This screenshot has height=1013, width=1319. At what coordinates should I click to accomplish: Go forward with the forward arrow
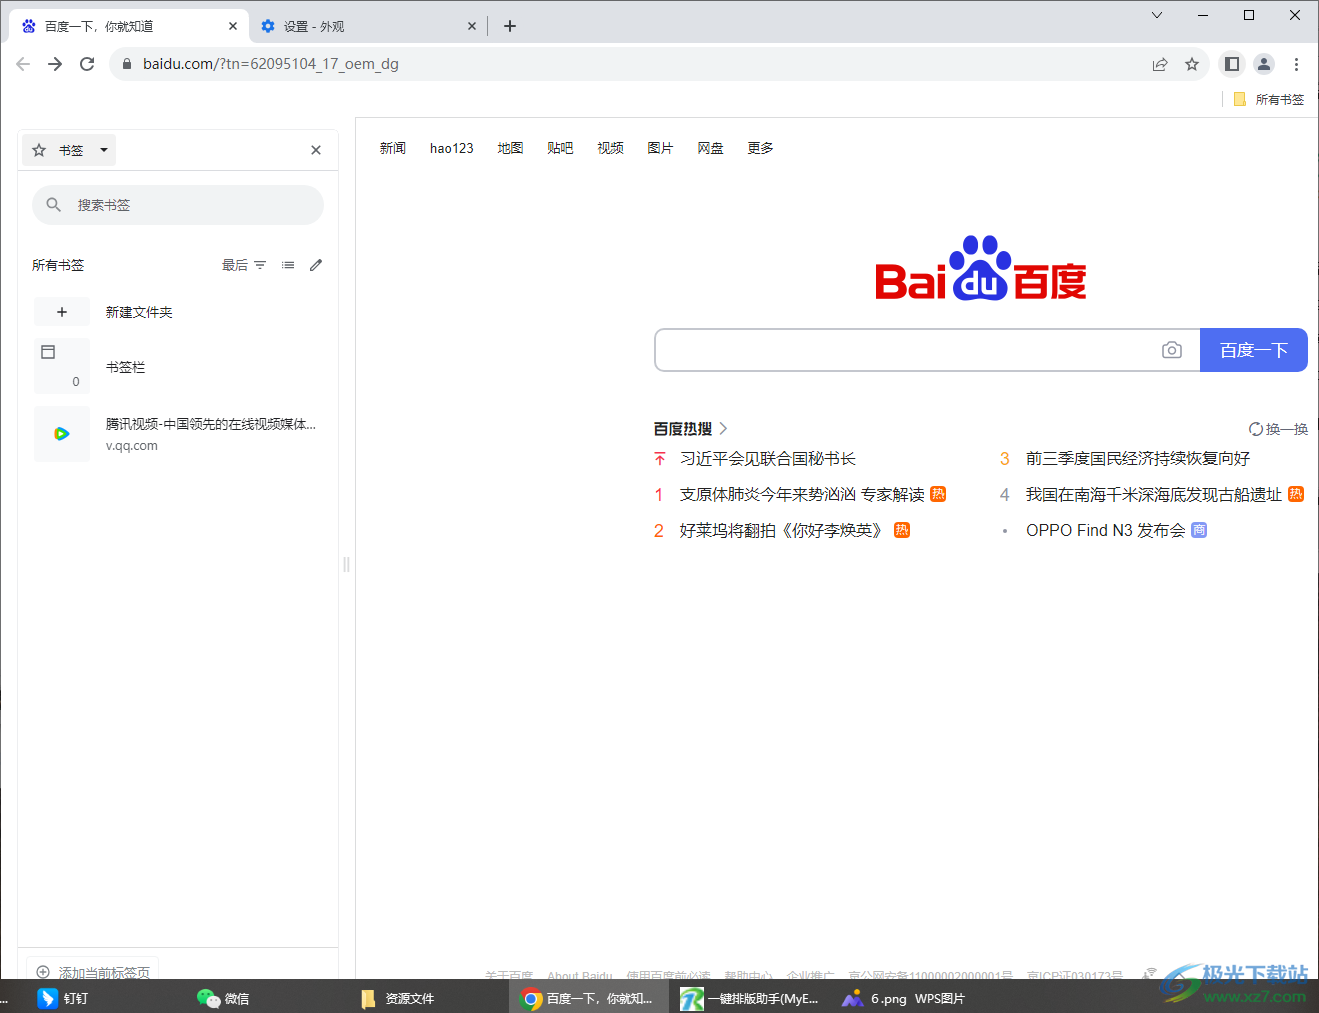55,64
